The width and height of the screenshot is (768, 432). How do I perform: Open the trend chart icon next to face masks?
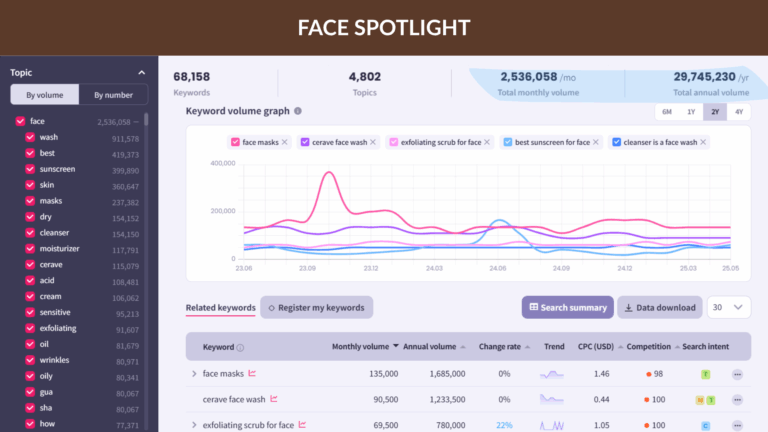coord(252,373)
